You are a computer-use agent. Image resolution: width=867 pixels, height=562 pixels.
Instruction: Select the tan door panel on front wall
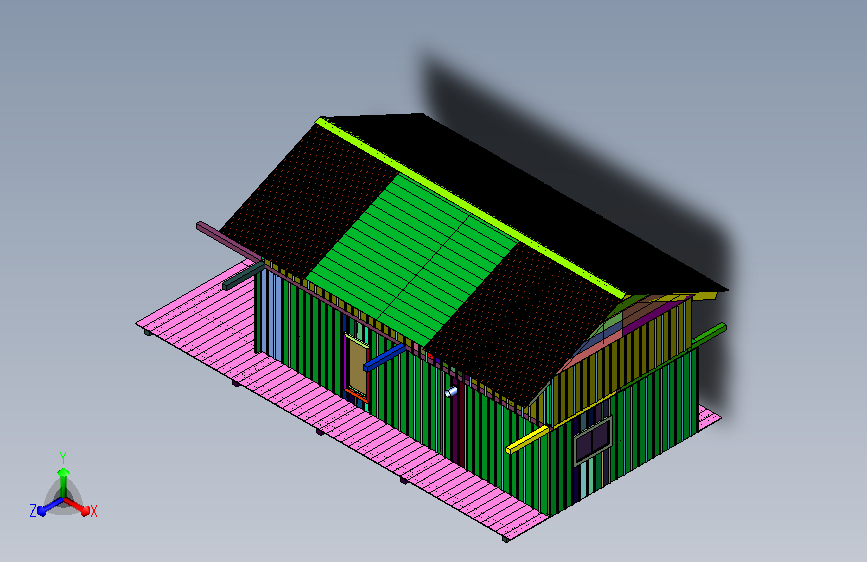[357, 368]
